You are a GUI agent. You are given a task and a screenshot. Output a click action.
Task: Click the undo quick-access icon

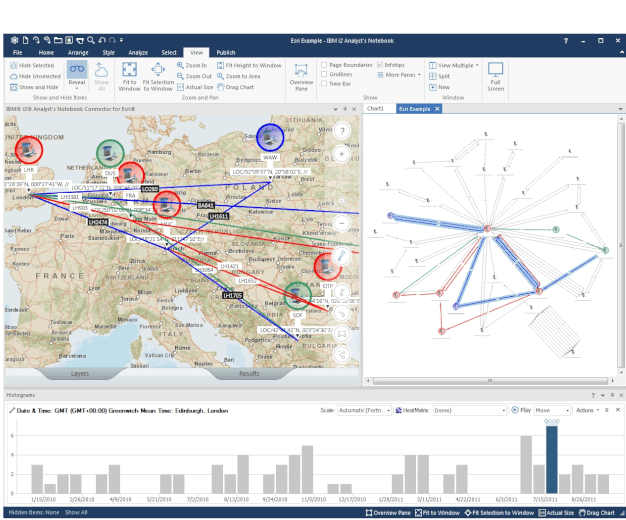point(102,40)
